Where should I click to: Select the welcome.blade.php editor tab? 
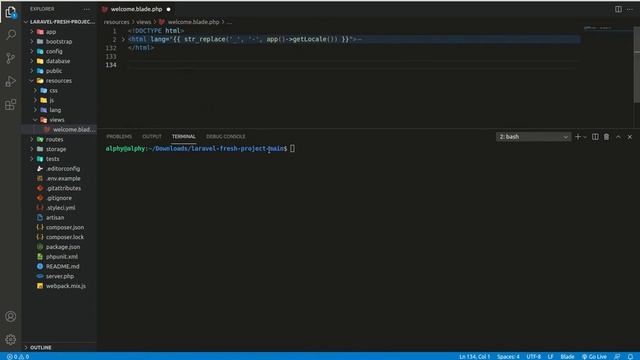136,9
